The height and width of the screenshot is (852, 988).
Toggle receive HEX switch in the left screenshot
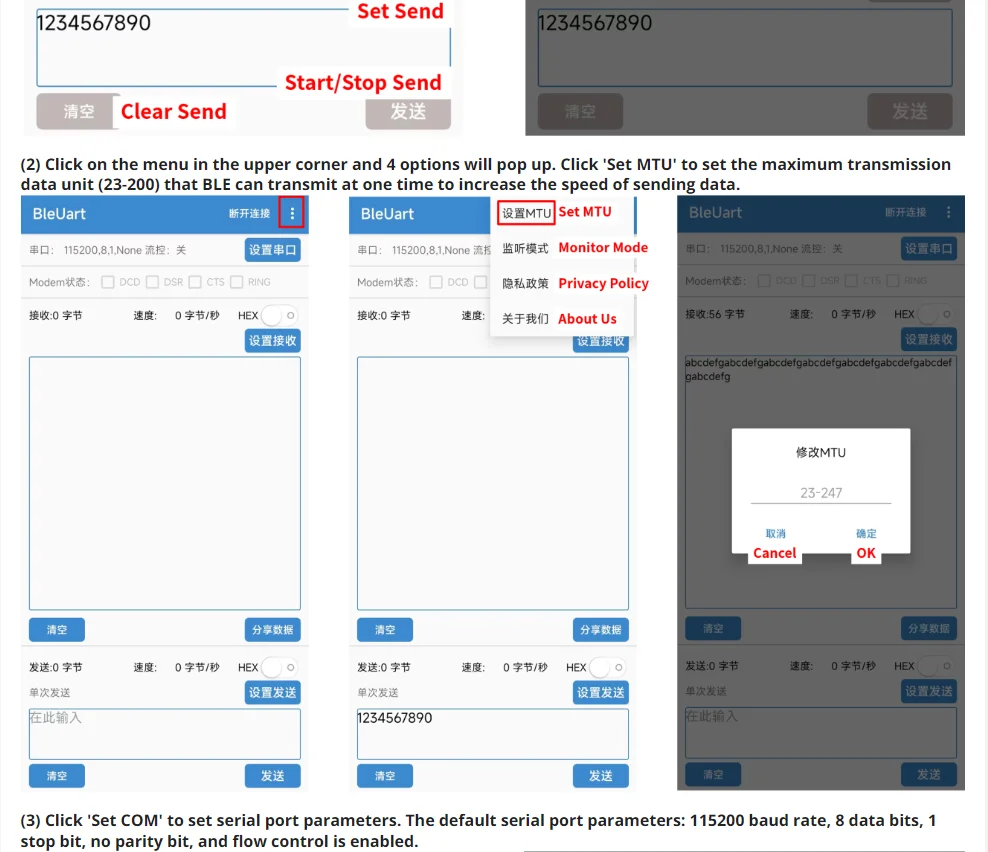coord(279,315)
